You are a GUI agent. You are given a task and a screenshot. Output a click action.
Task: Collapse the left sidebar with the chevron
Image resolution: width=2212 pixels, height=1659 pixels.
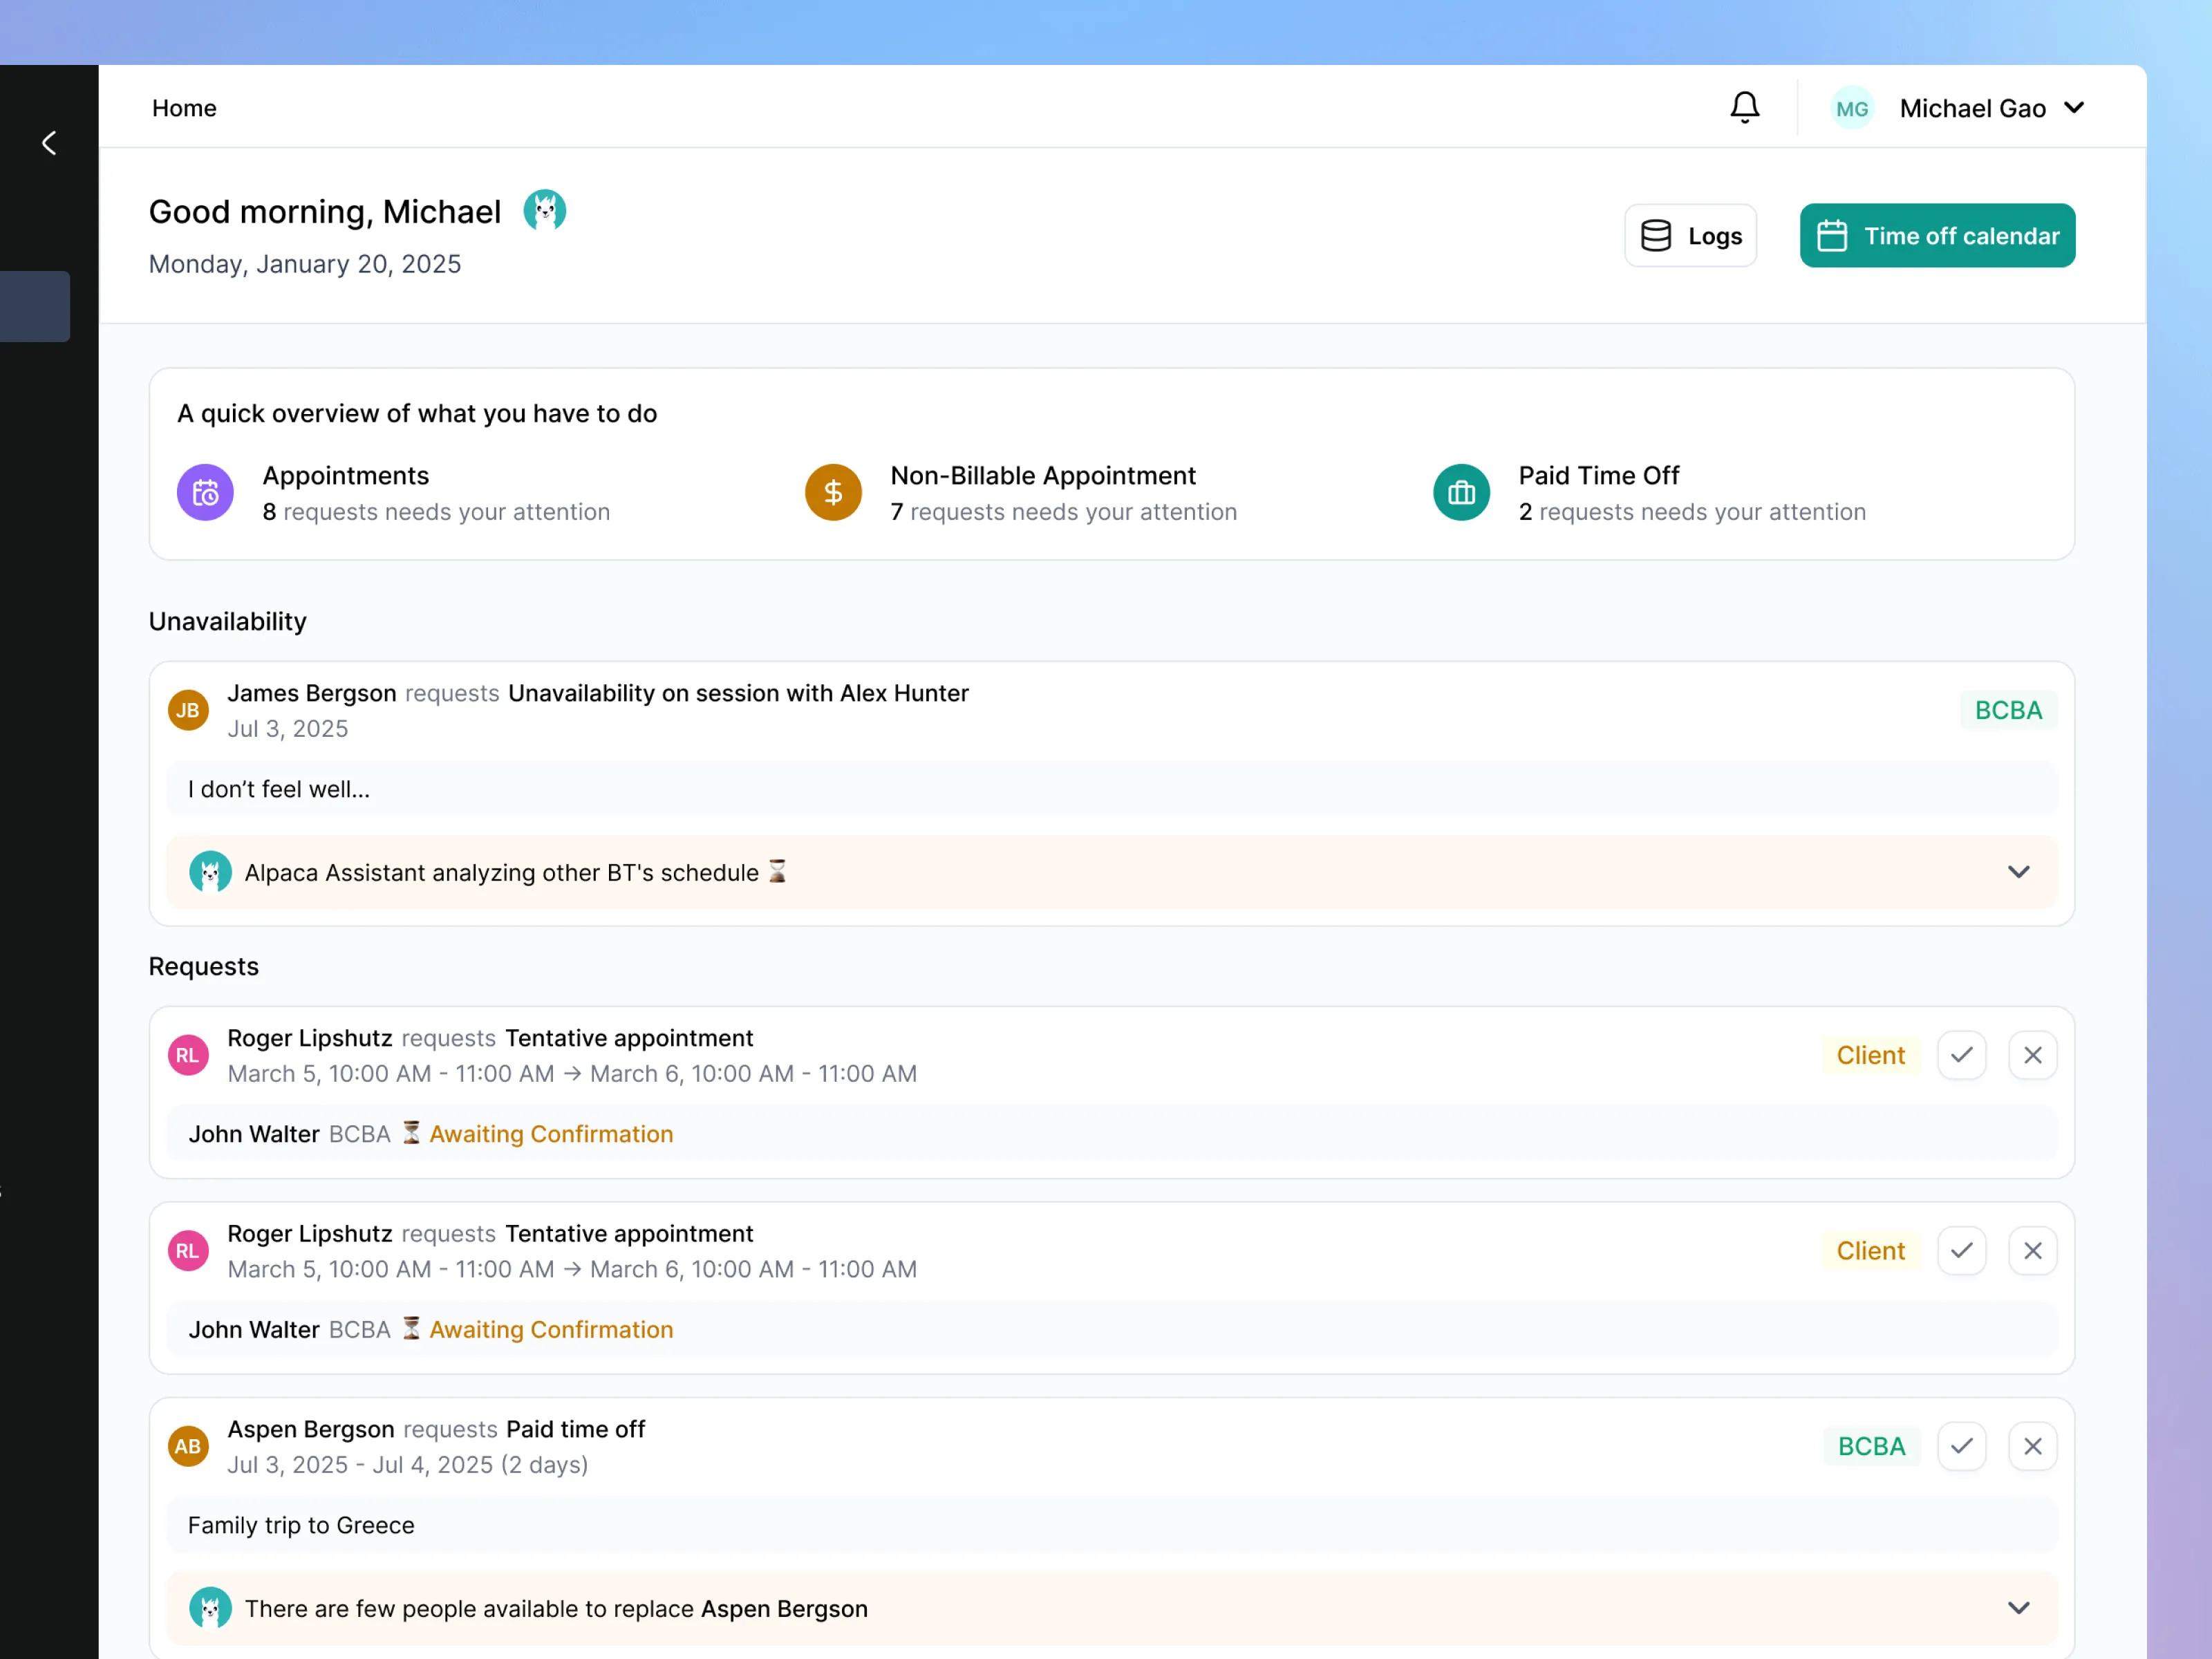tap(49, 143)
